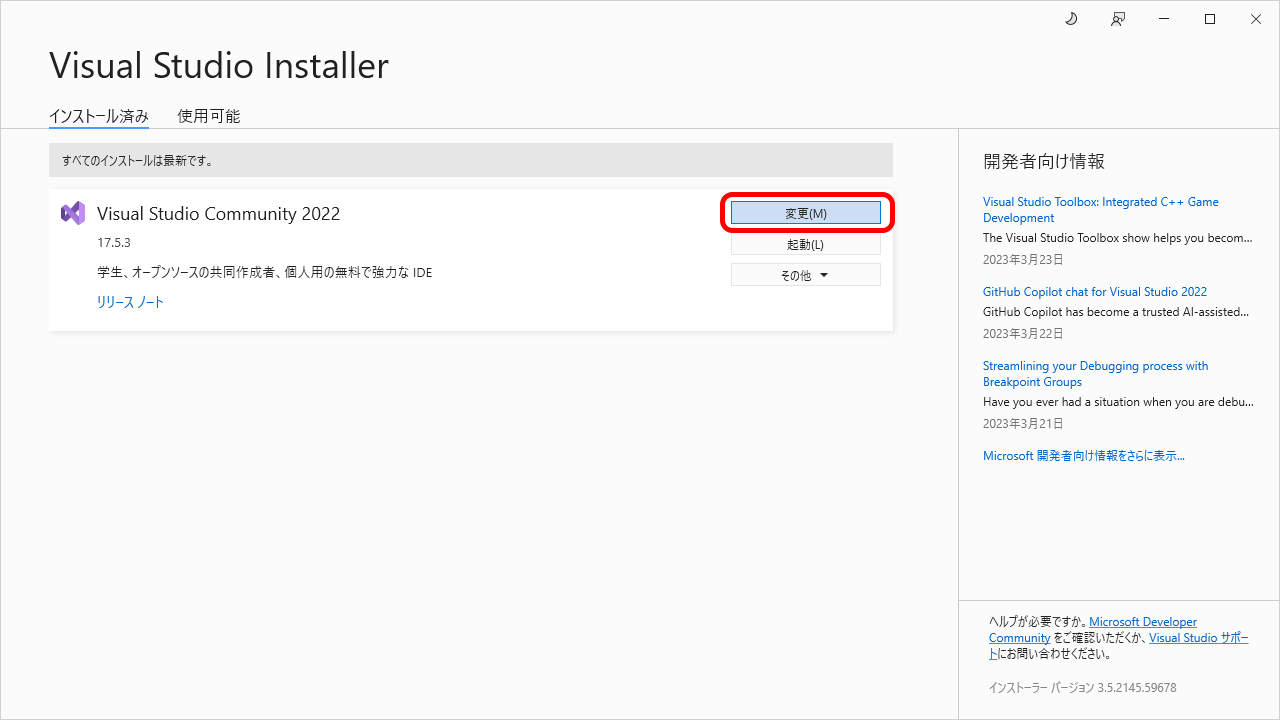Open the Breakpoint Groups debugging article

[1095, 373]
